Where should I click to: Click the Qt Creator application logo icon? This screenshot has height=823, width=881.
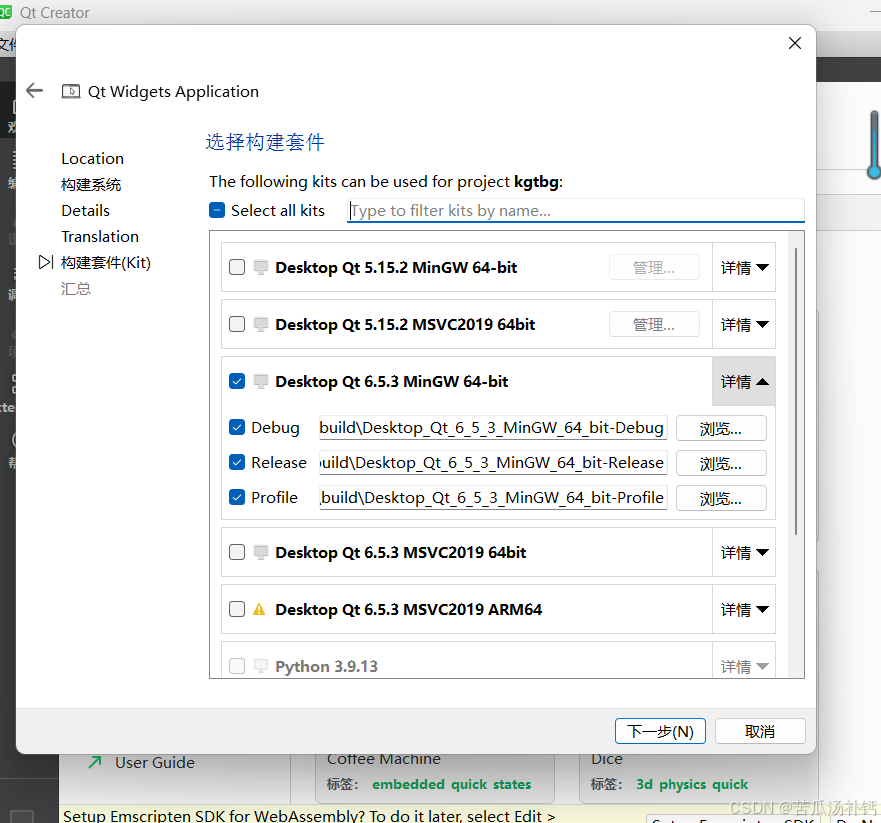(6, 12)
